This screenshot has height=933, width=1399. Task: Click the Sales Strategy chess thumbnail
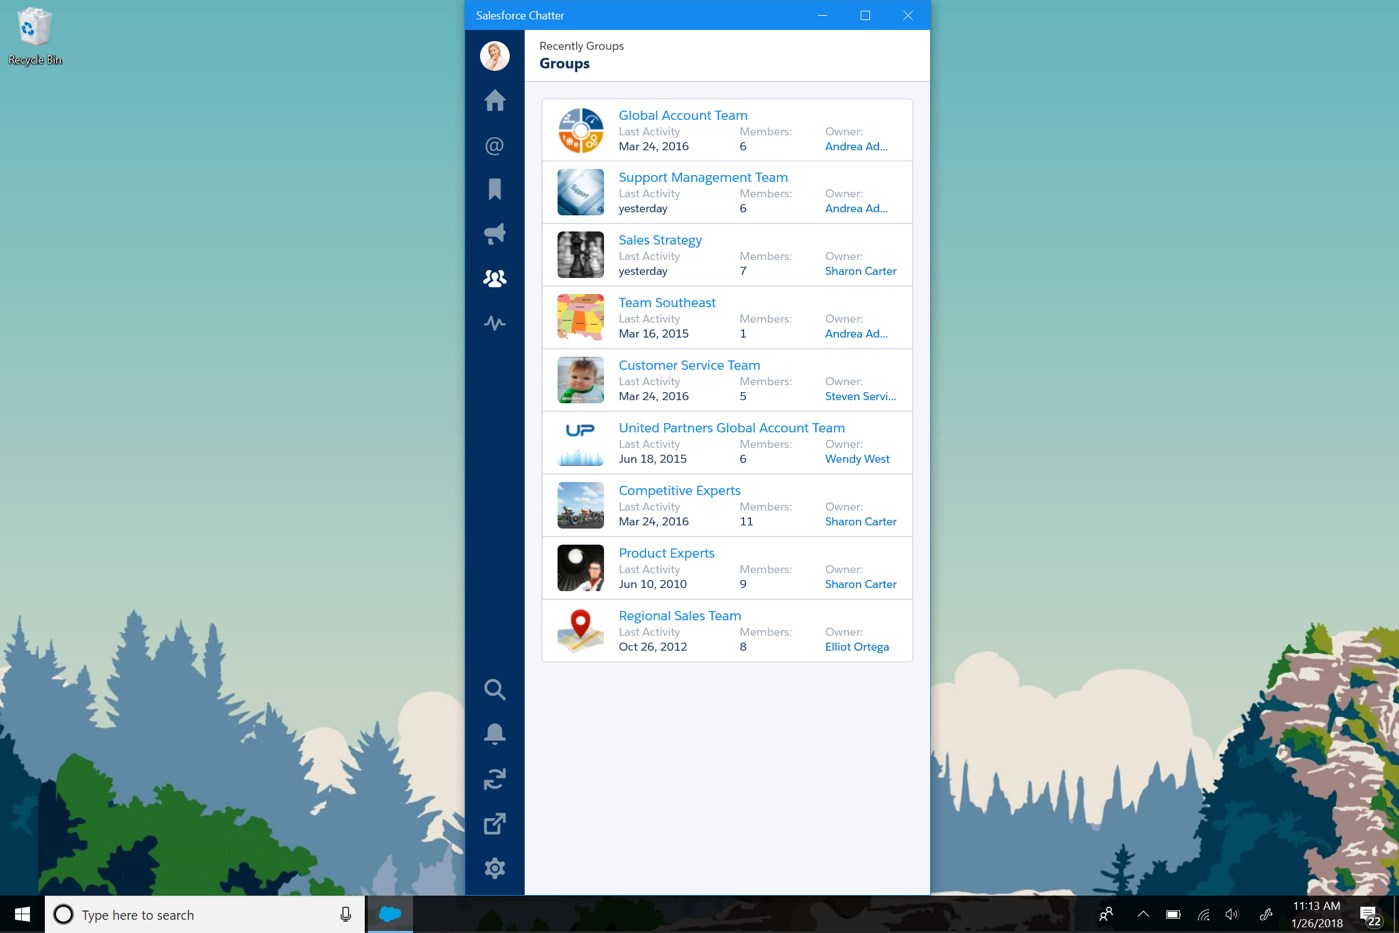pos(580,255)
